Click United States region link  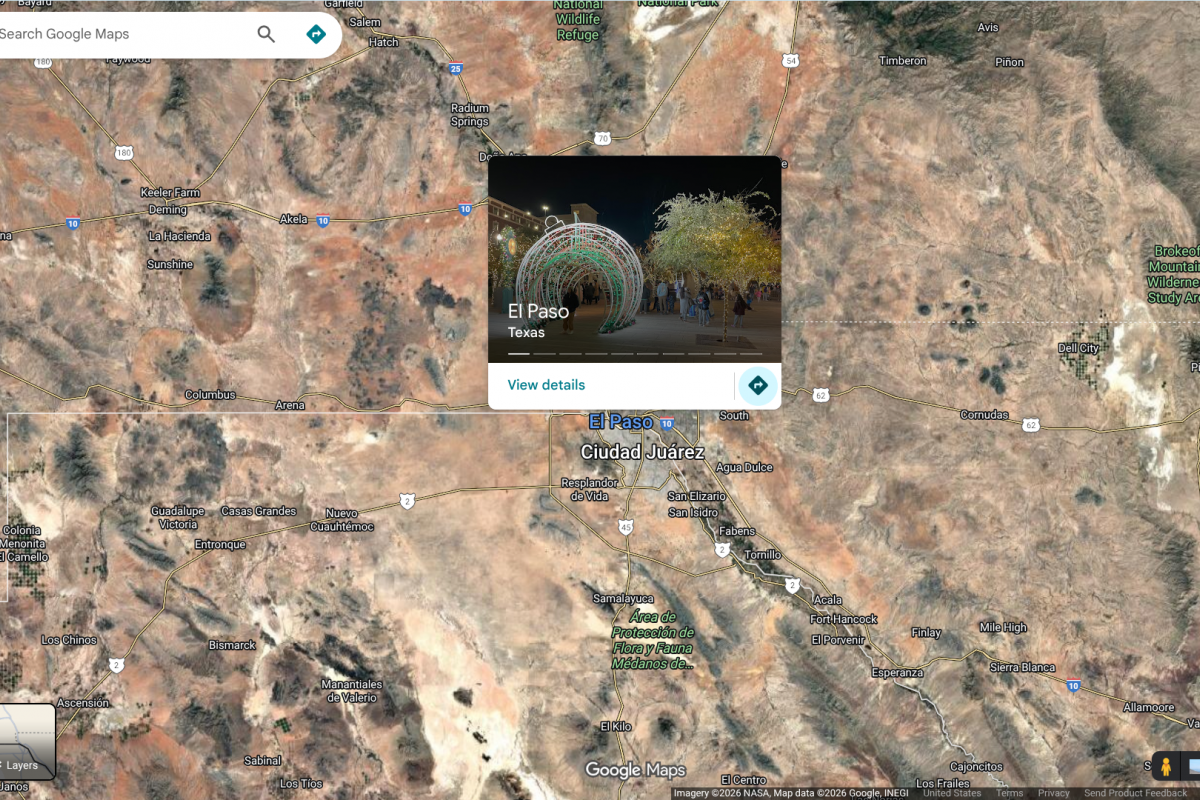(x=952, y=793)
